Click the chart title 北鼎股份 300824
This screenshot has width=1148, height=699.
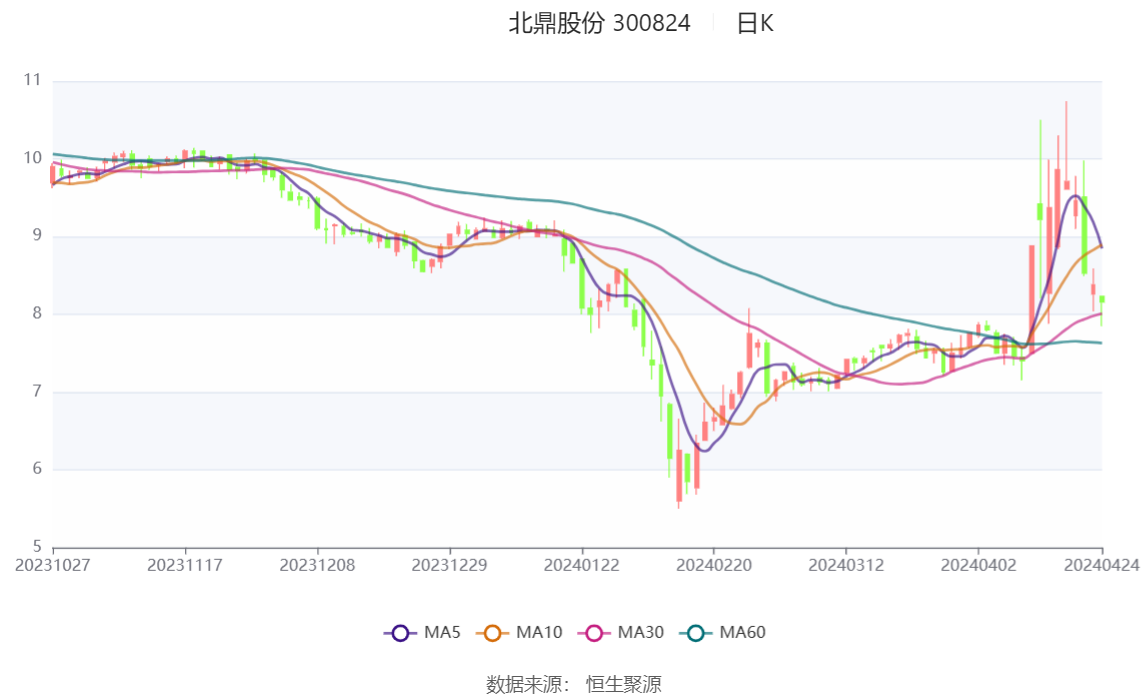click(600, 24)
